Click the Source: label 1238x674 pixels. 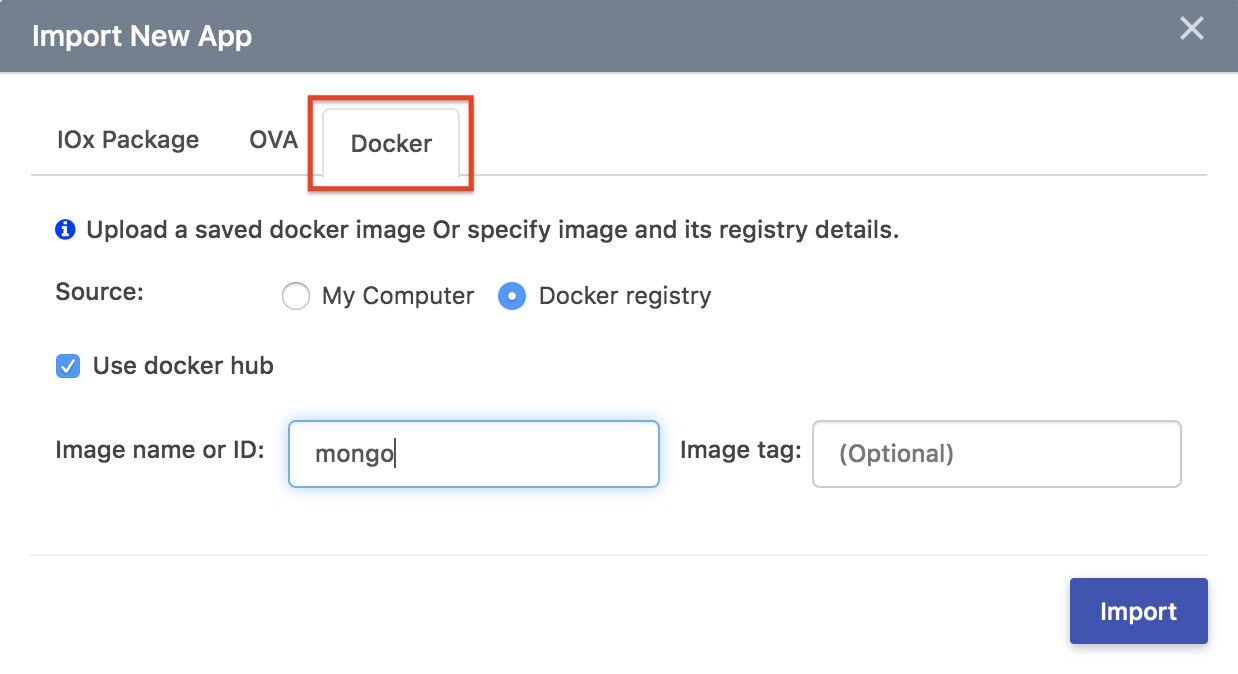point(100,292)
